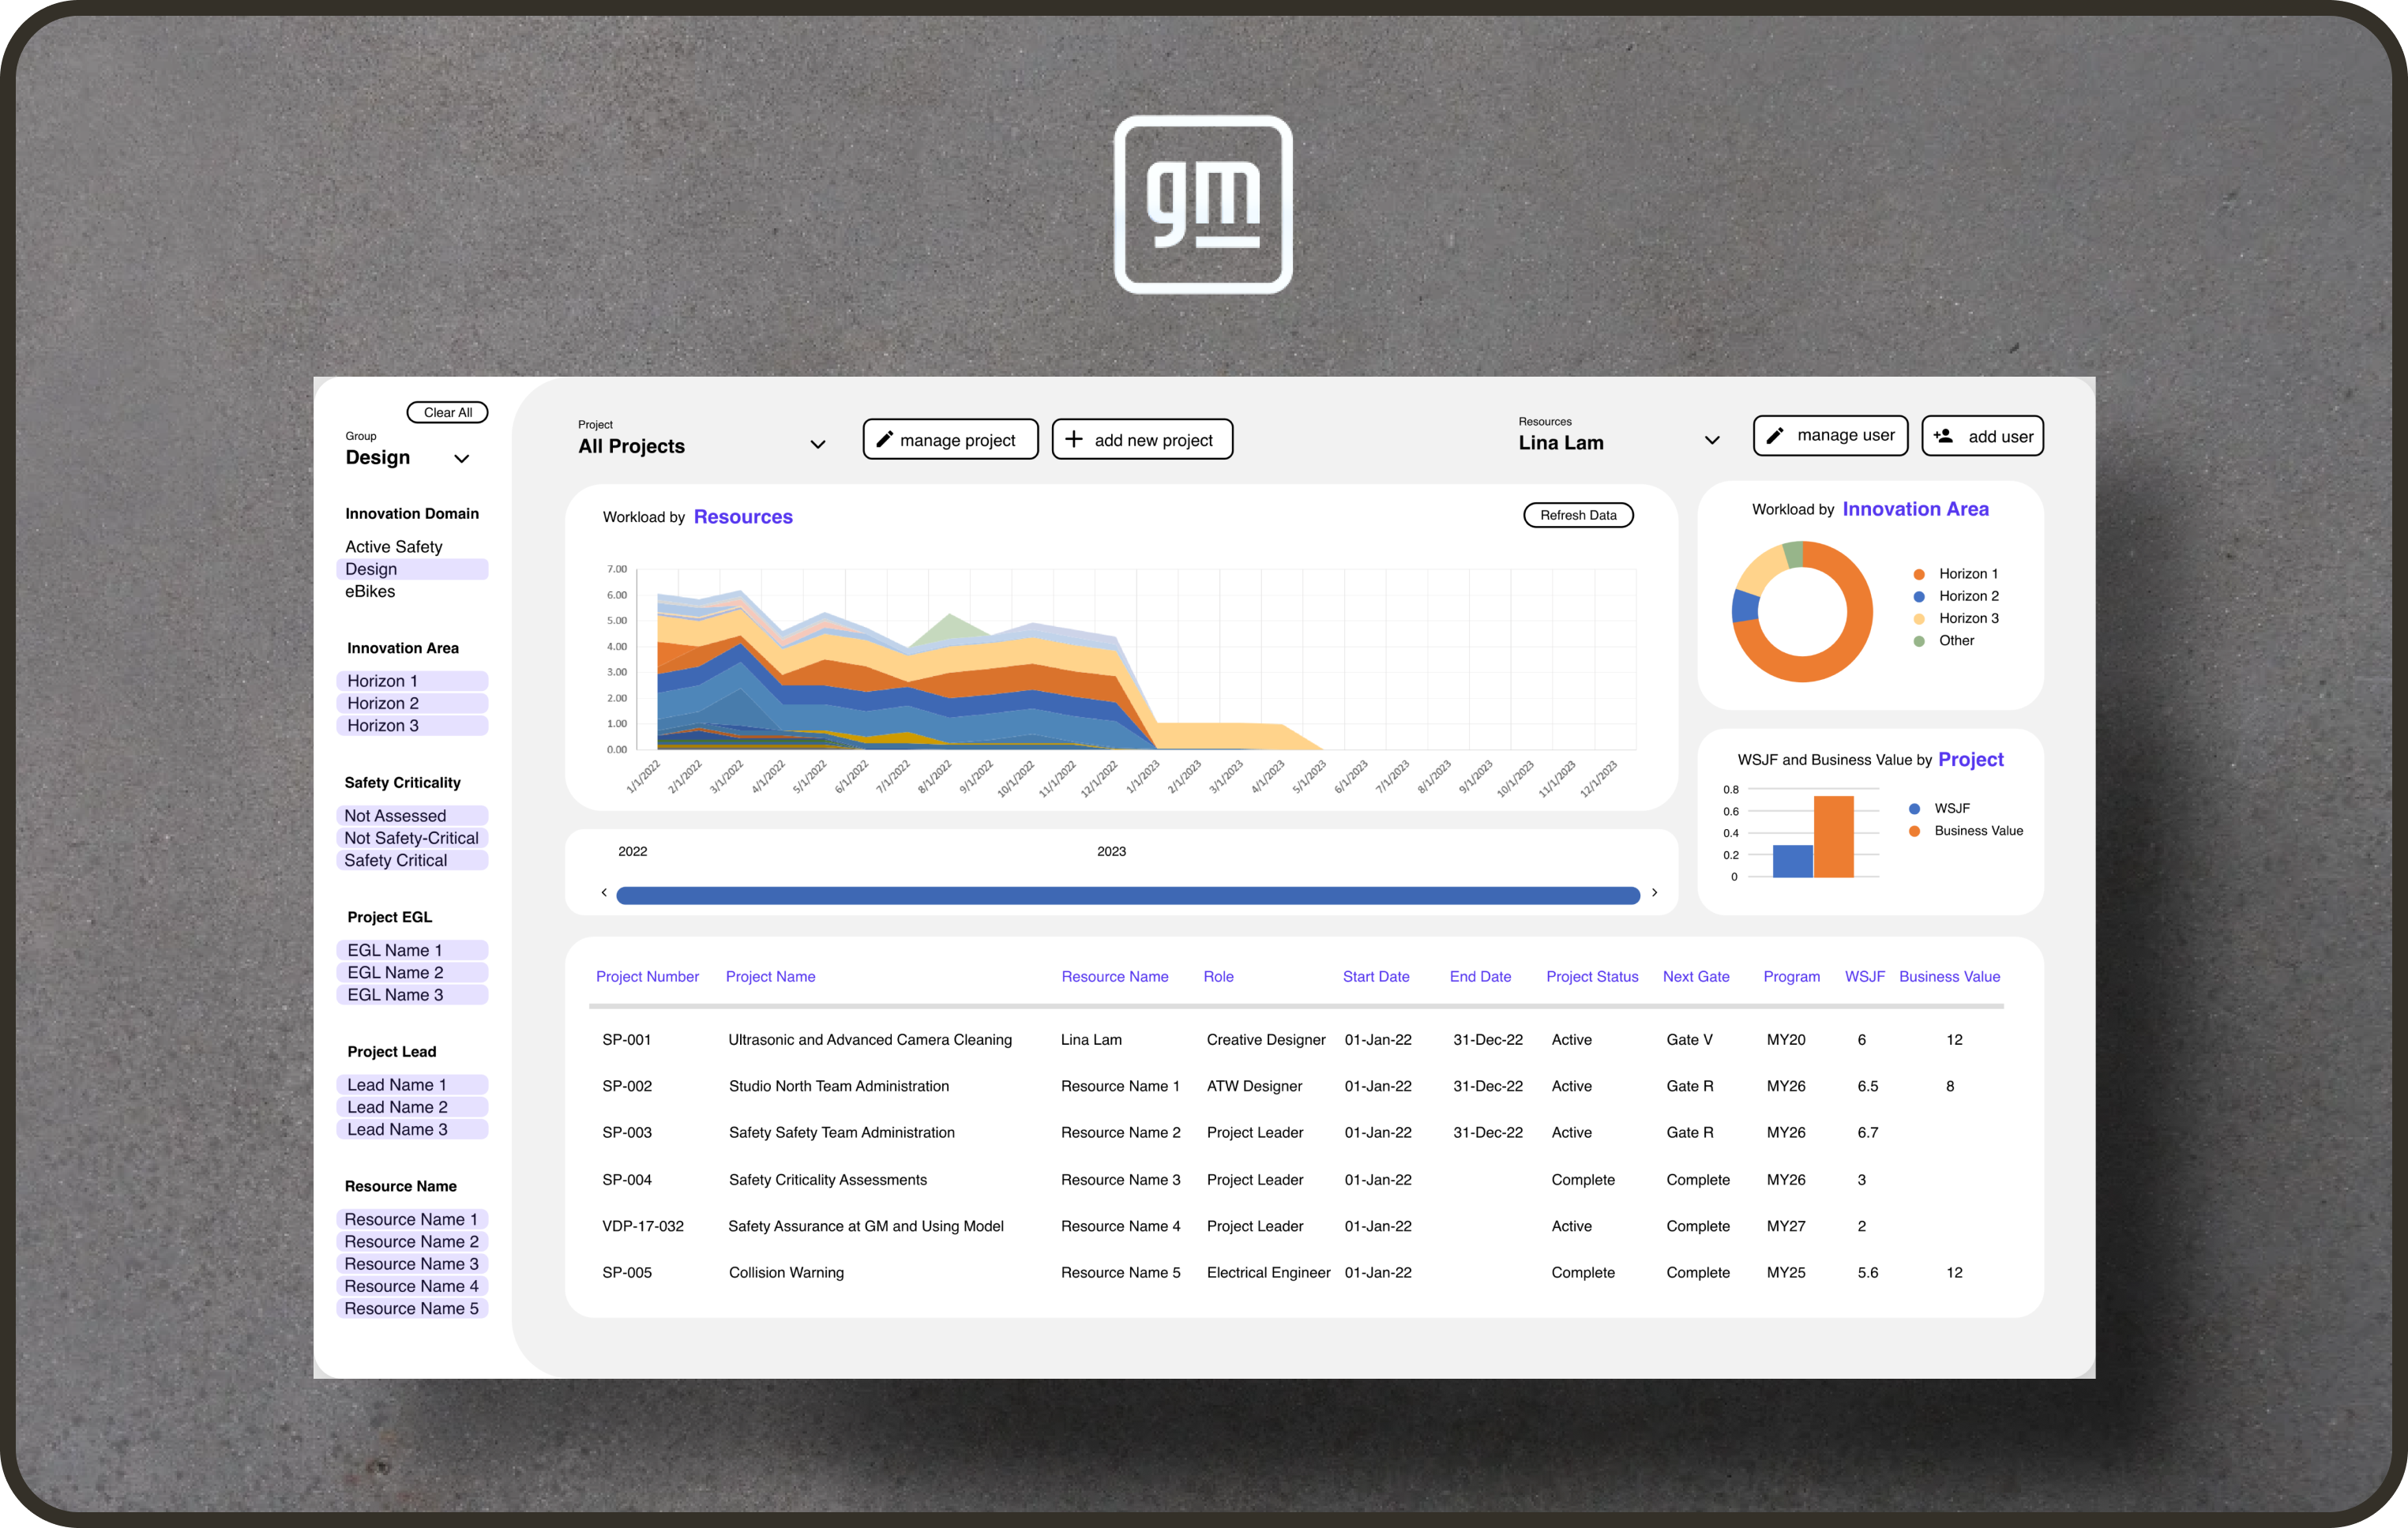
Task: Toggle the Resource Name 3 filter chip
Action: pos(412,1264)
